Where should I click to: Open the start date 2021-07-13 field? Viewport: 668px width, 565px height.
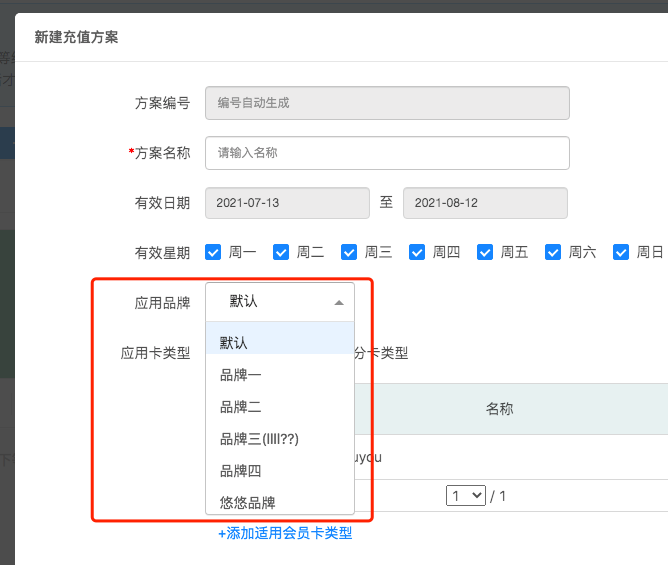[x=287, y=203]
